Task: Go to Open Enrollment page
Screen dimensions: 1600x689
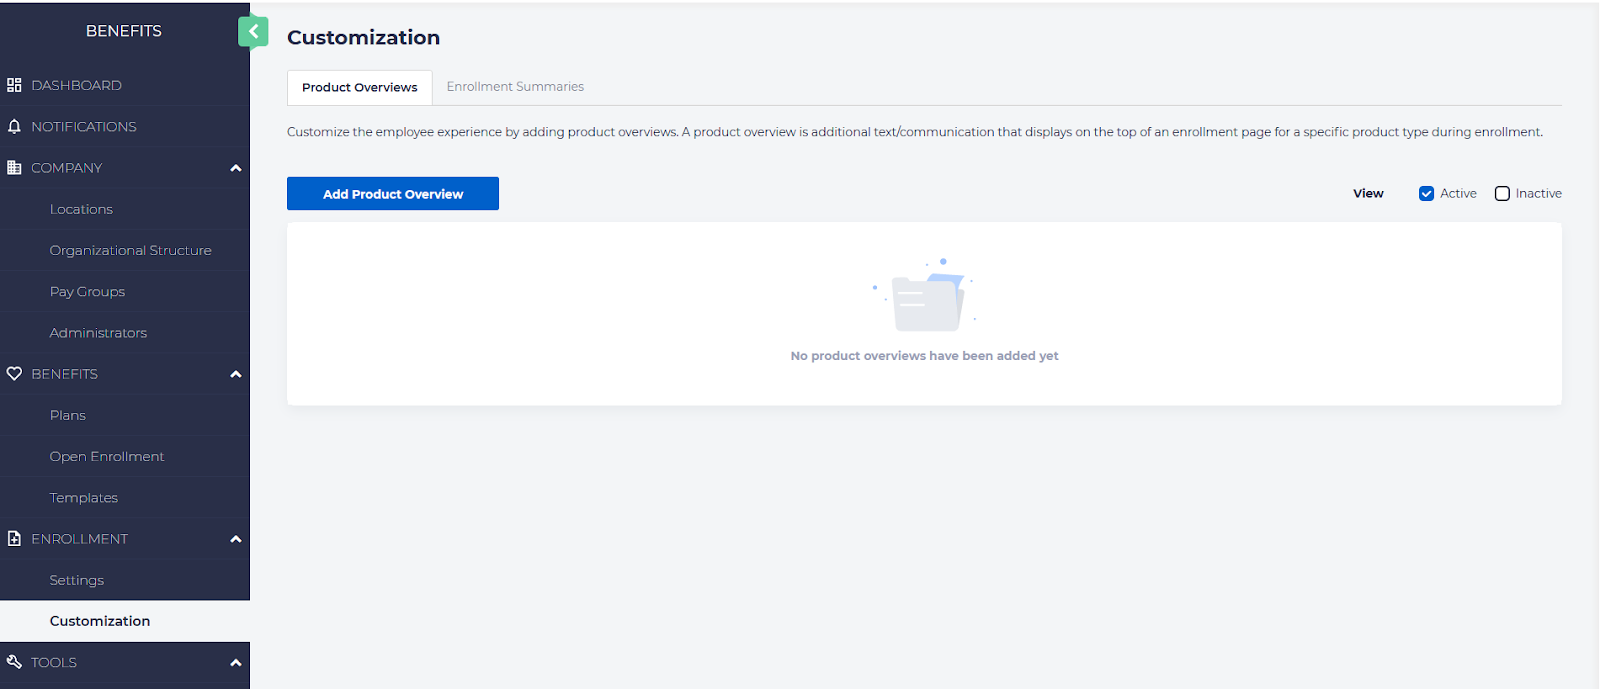Action: (x=107, y=457)
